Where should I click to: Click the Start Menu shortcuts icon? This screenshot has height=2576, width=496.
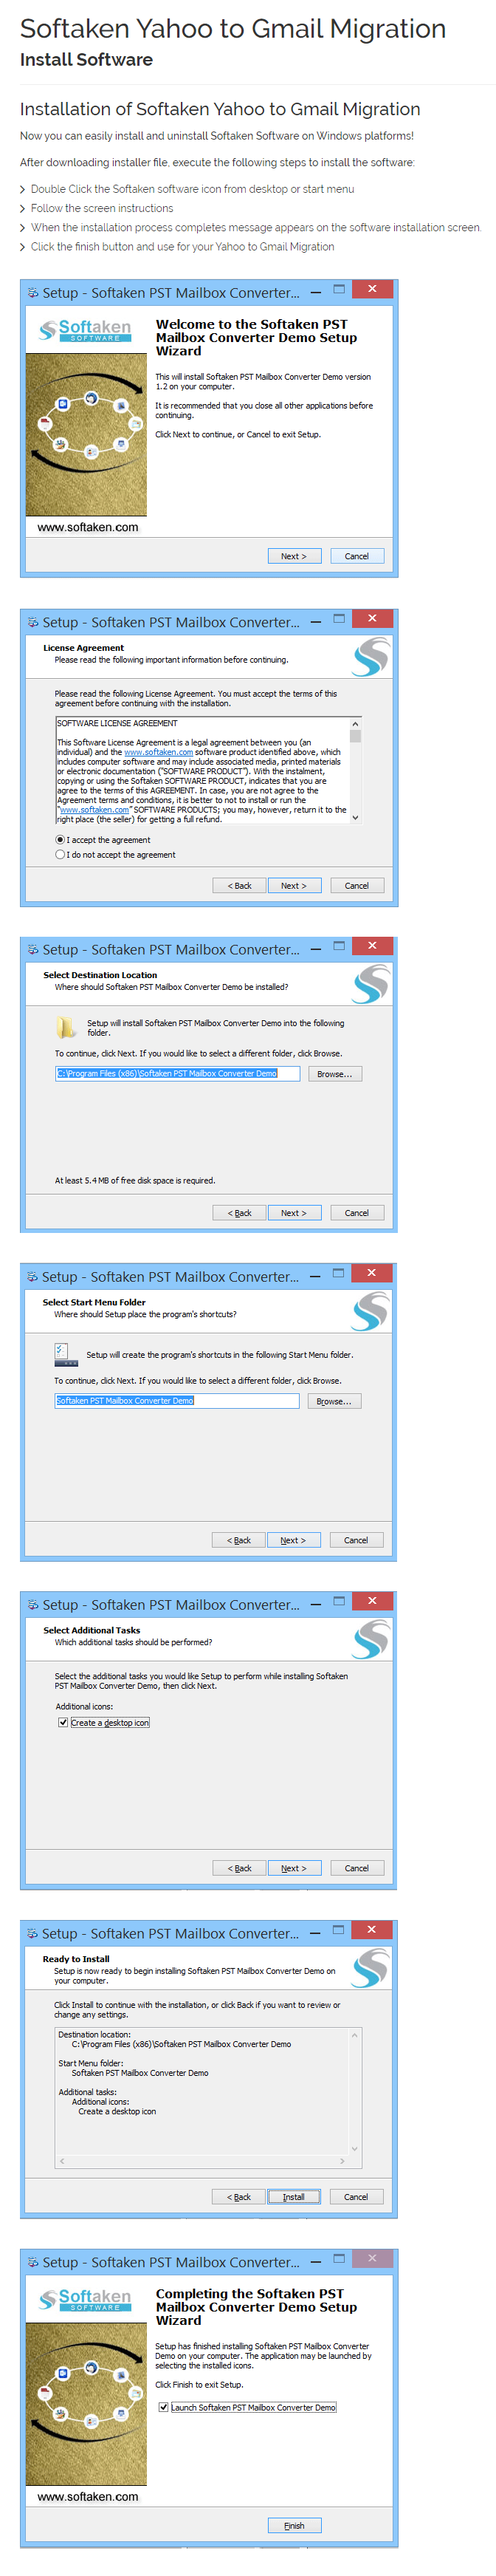66,1355
